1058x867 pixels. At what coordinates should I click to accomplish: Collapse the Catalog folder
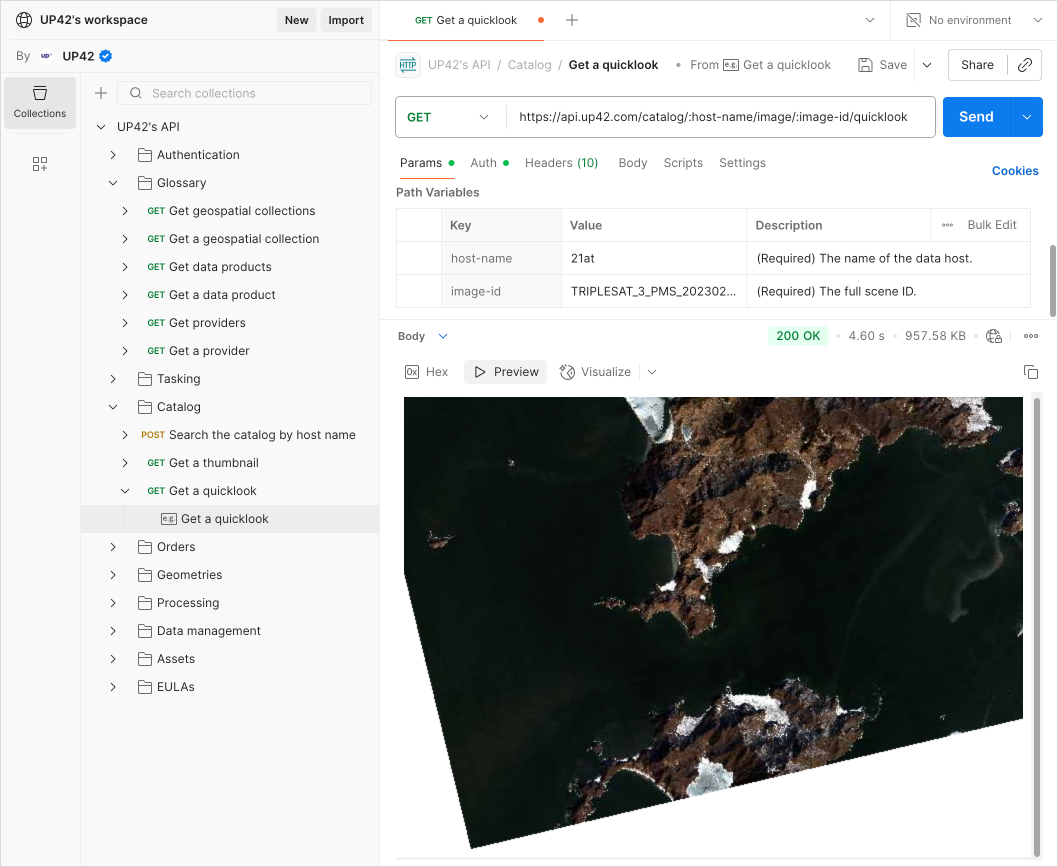(x=113, y=407)
